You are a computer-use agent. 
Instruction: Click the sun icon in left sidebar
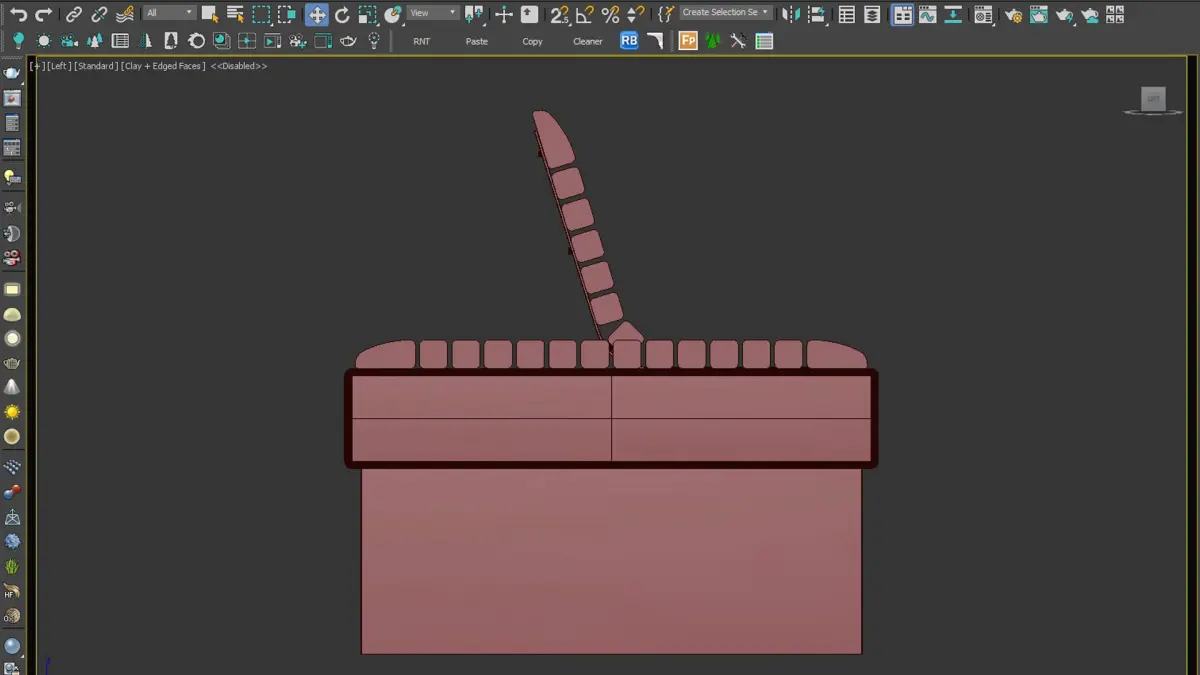(x=12, y=412)
